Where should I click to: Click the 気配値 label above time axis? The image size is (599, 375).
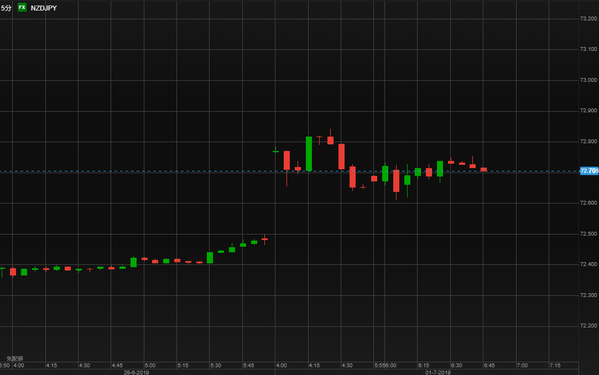[15, 359]
